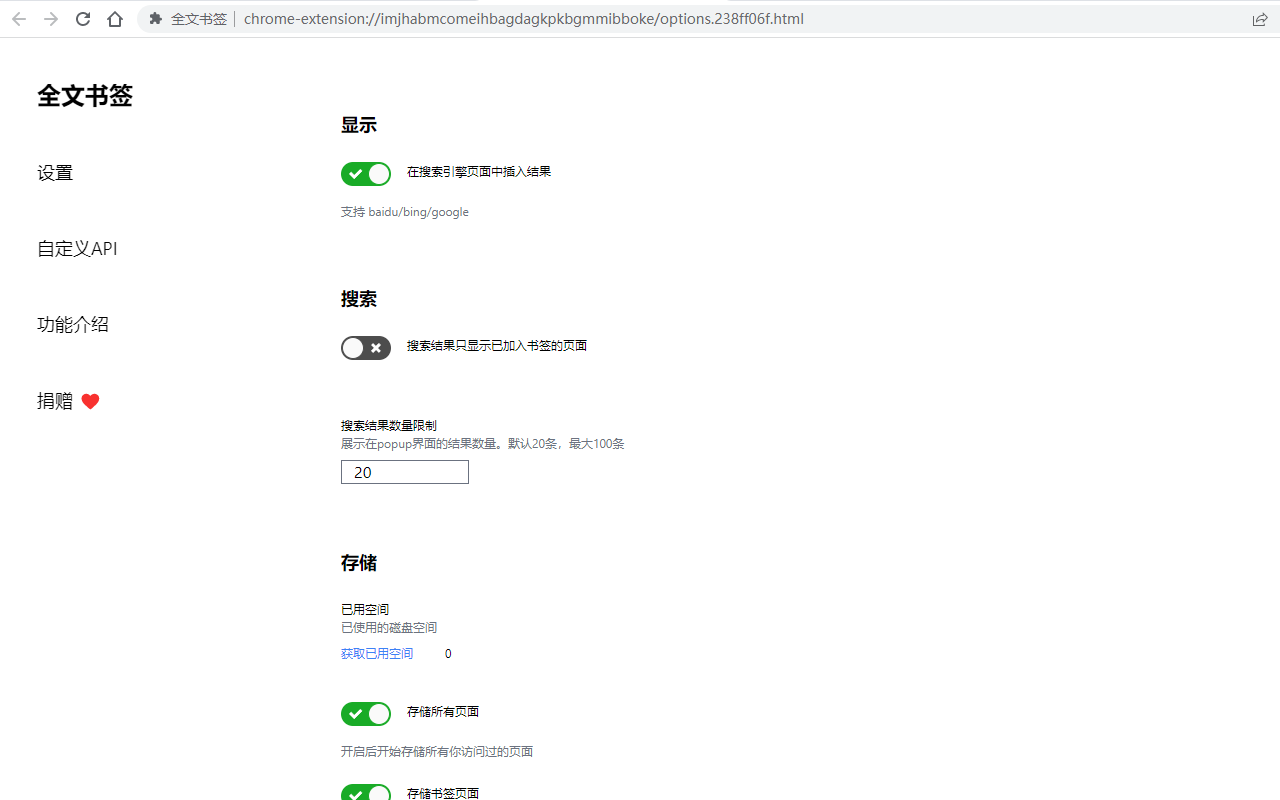This screenshot has height=800, width=1280.
Task: Click the text 支持 baidu/bing/google
Action: (405, 212)
